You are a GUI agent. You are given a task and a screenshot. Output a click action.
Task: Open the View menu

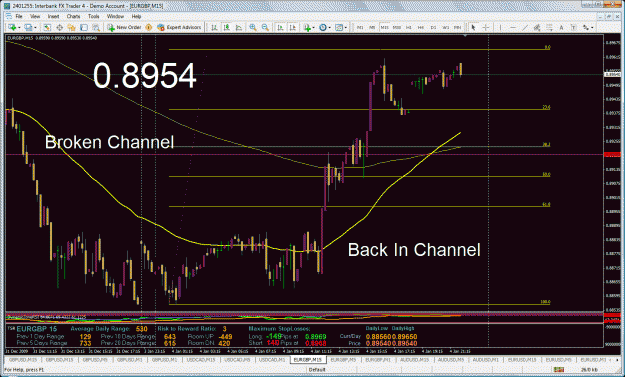coord(35,16)
